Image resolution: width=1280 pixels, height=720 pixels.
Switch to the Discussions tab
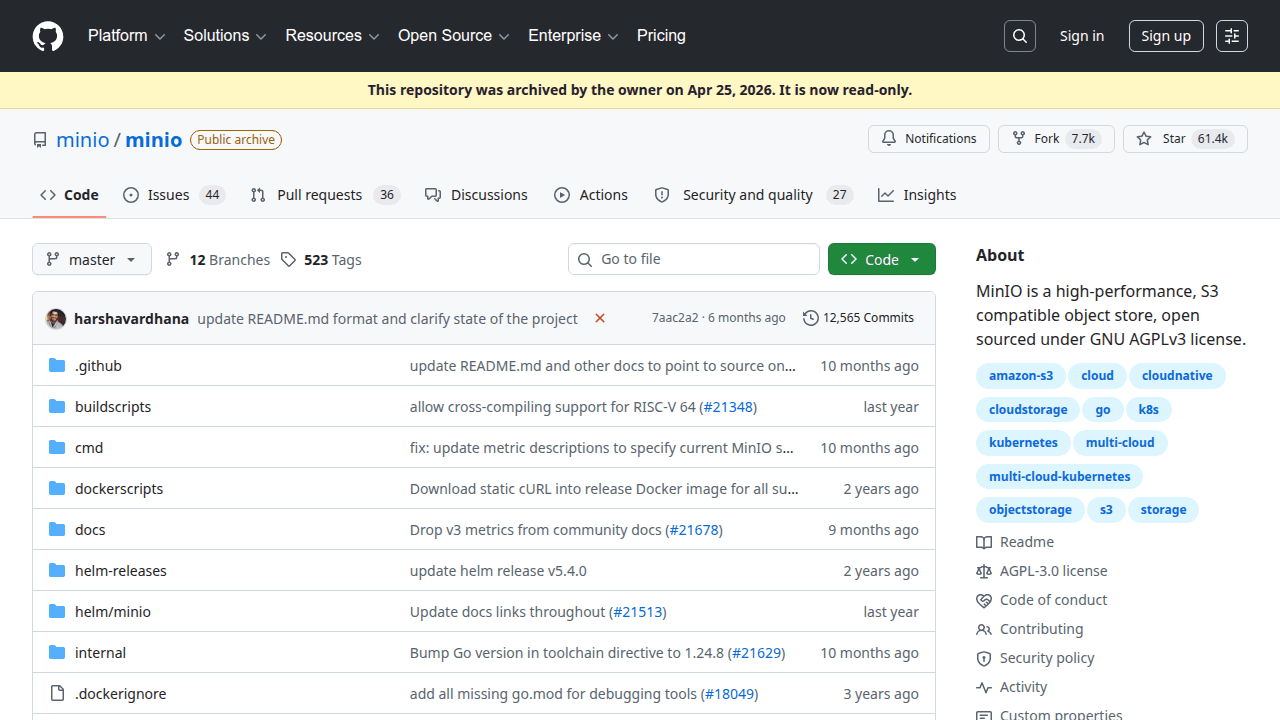(x=476, y=195)
